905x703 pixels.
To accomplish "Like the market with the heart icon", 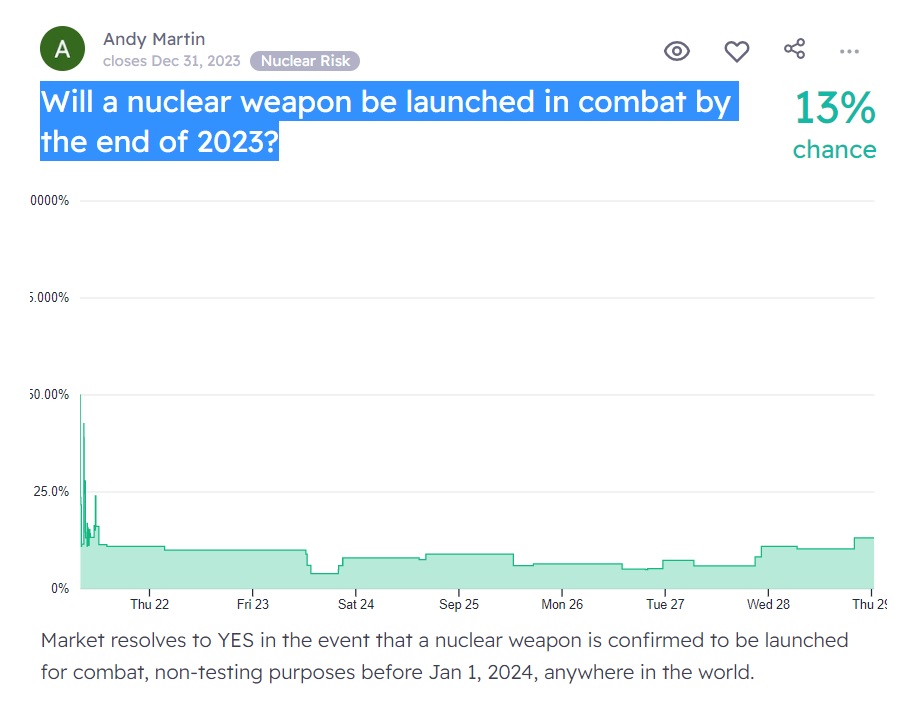I will tap(736, 51).
